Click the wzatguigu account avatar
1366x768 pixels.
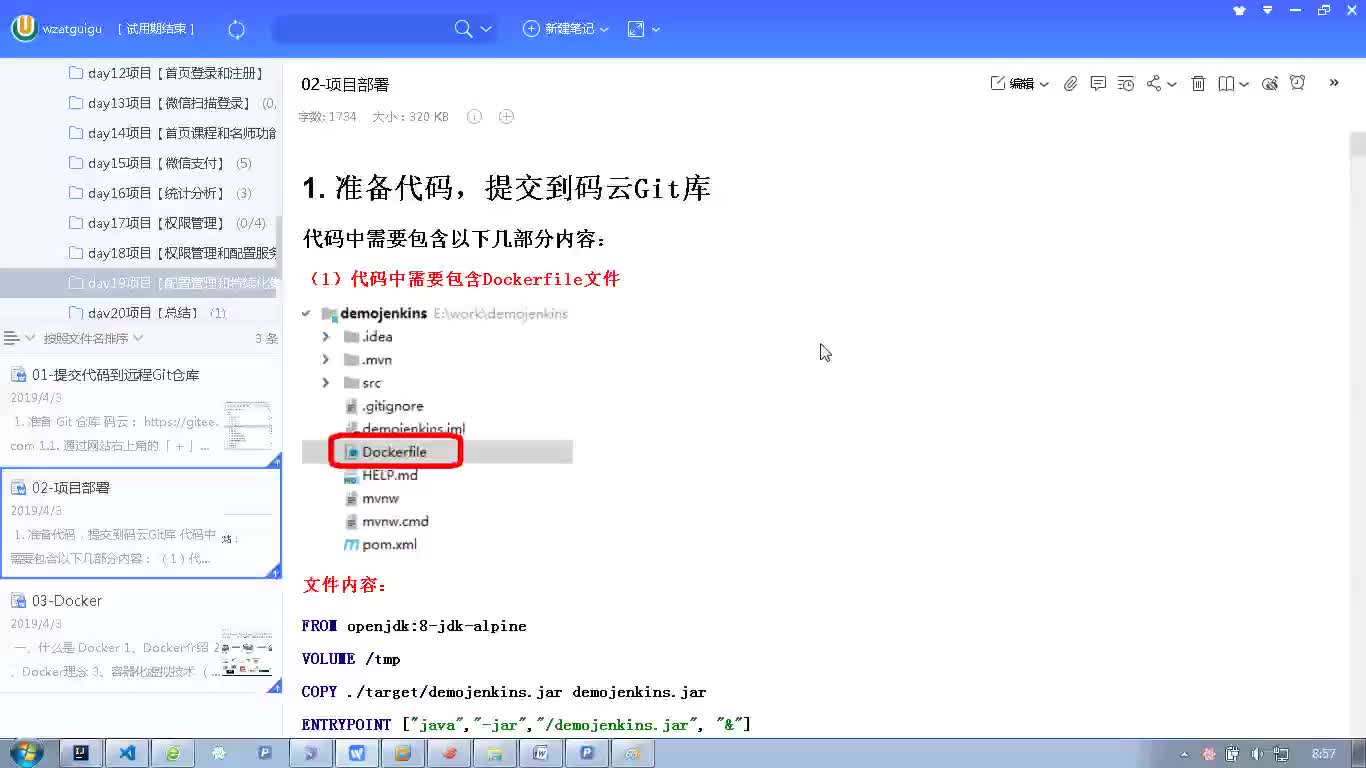click(x=24, y=29)
